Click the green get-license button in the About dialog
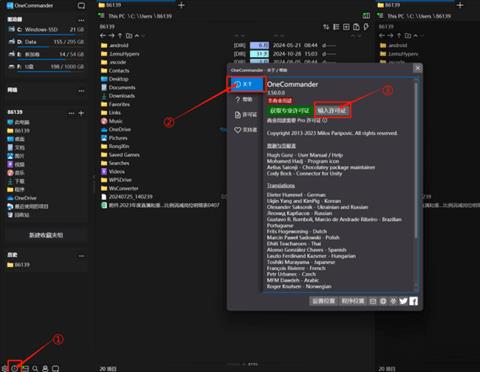Image resolution: width=480 pixels, height=372 pixels. [x=290, y=110]
